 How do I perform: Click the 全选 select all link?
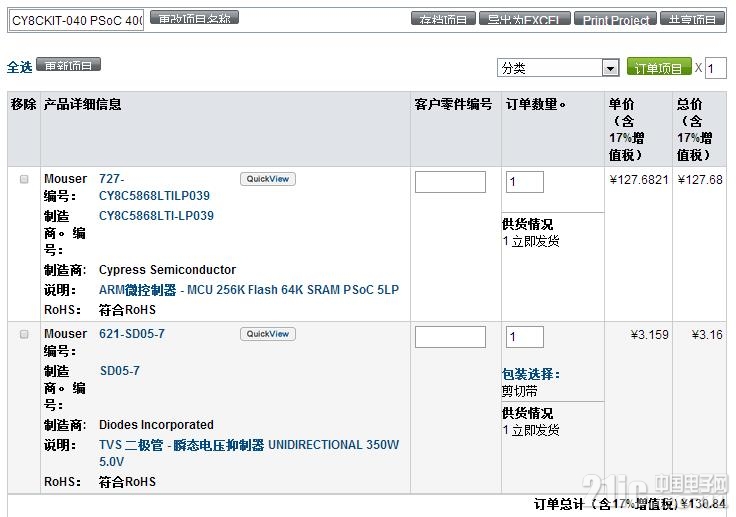click(x=19, y=67)
